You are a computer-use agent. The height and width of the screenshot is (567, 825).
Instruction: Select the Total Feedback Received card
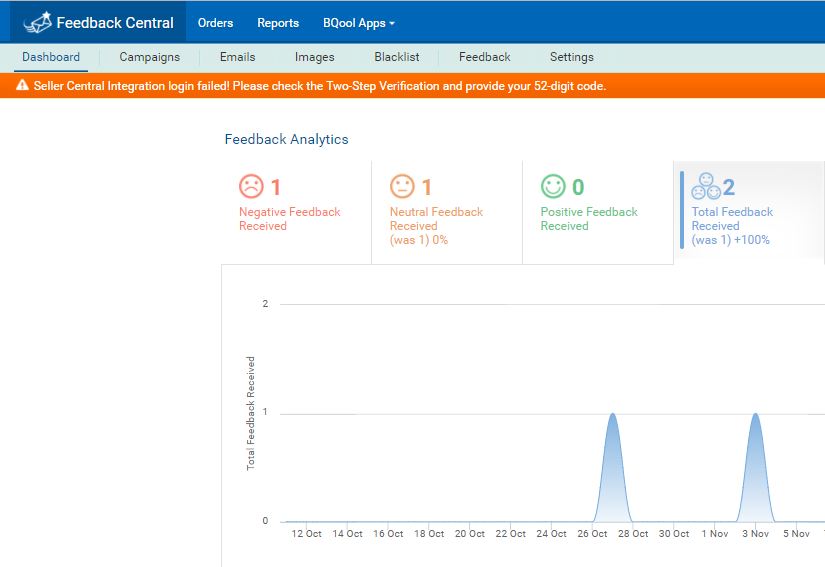[749, 212]
